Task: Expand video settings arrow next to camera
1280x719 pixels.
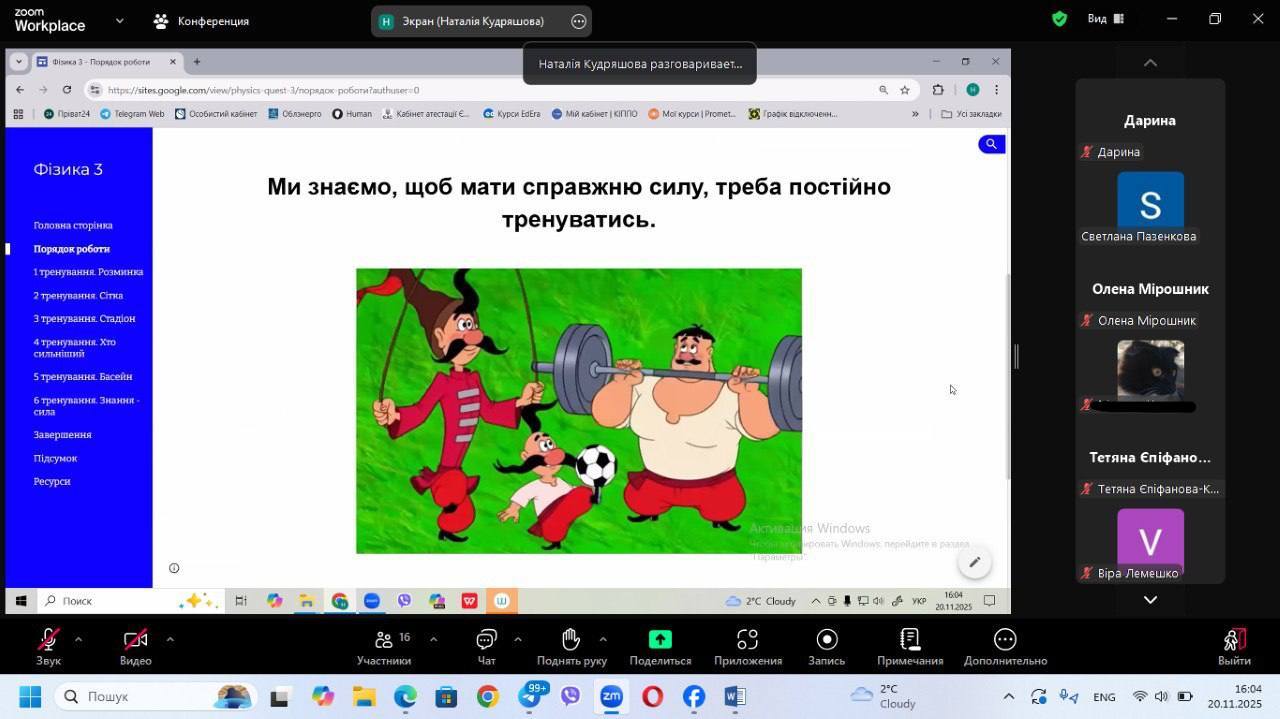Action: (x=169, y=639)
